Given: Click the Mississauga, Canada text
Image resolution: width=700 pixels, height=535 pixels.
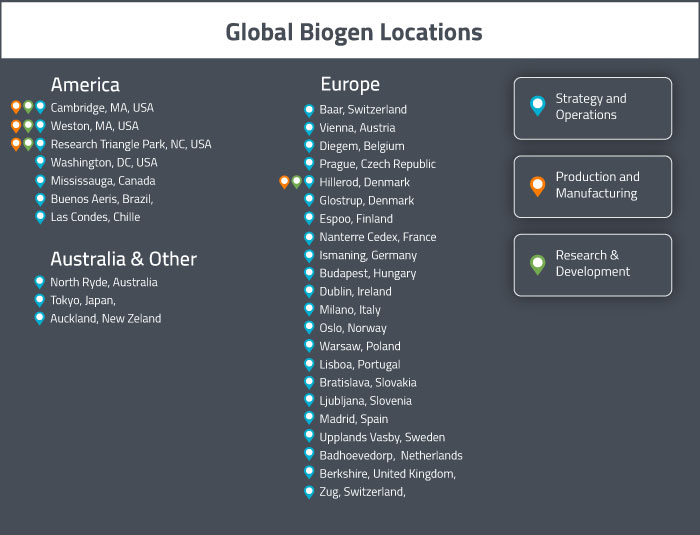Looking at the screenshot, I should click(x=103, y=181).
